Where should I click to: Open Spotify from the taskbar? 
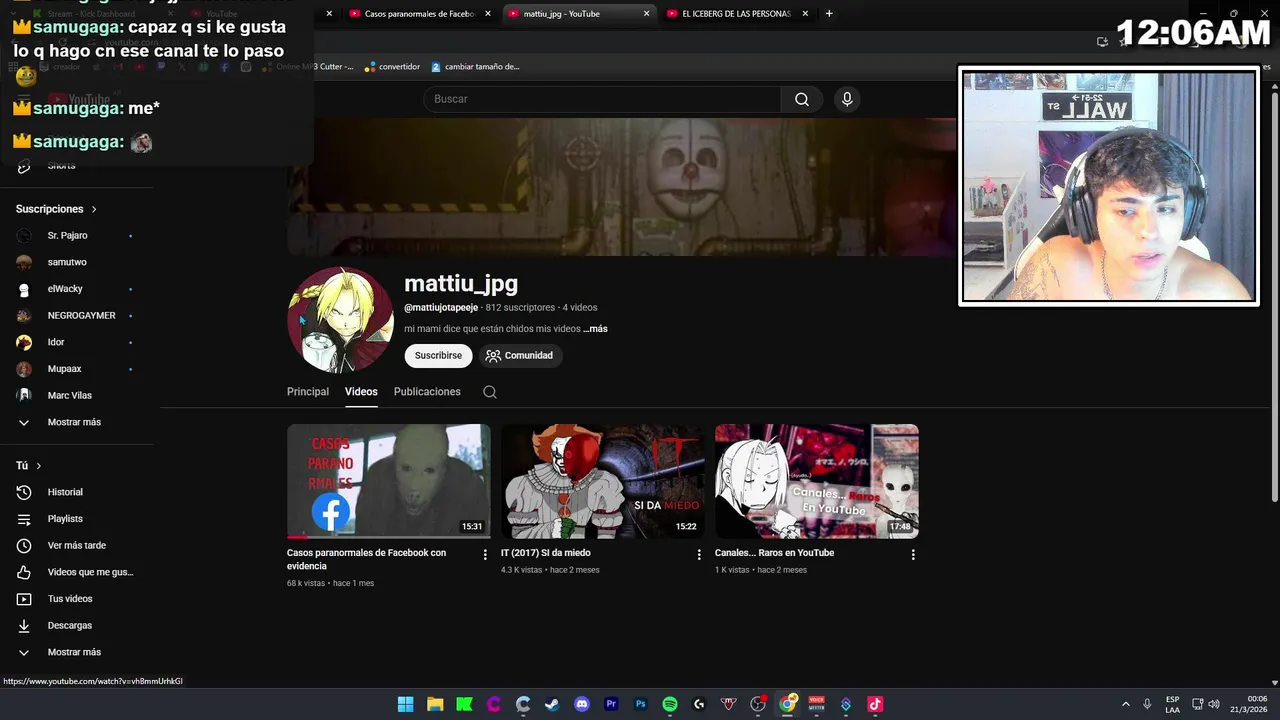click(670, 704)
